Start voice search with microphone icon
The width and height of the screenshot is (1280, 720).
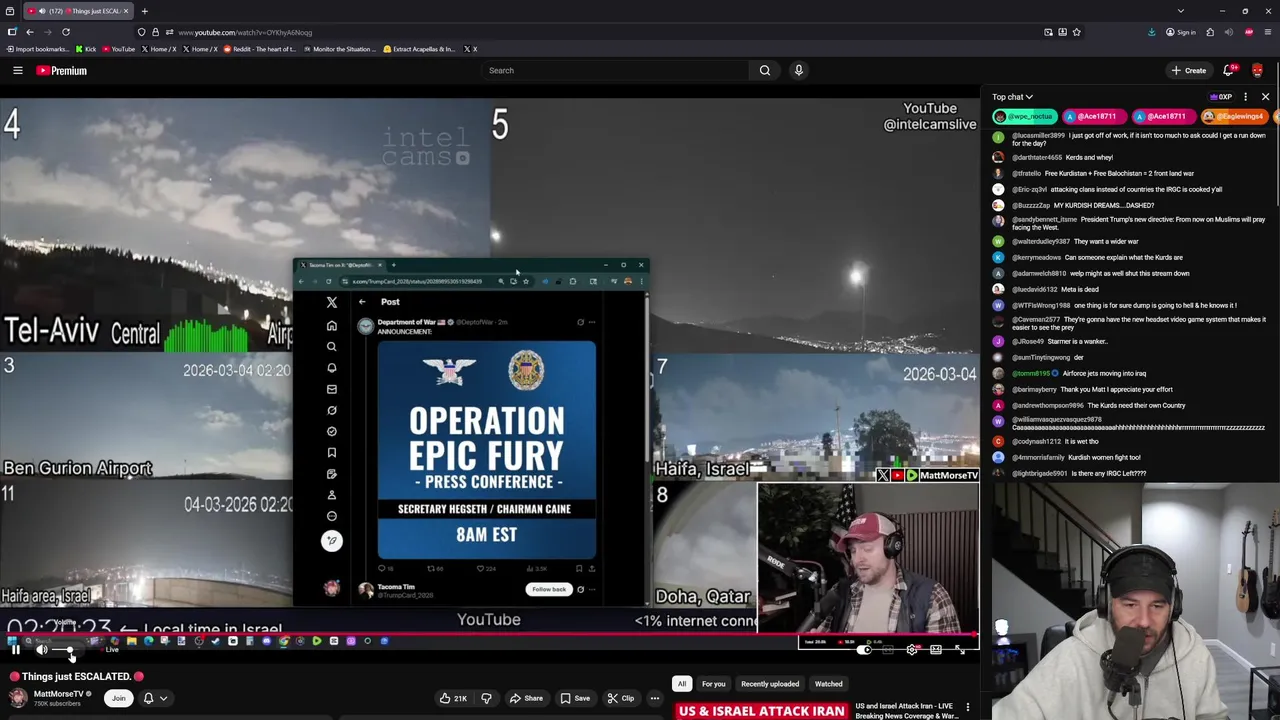798,70
